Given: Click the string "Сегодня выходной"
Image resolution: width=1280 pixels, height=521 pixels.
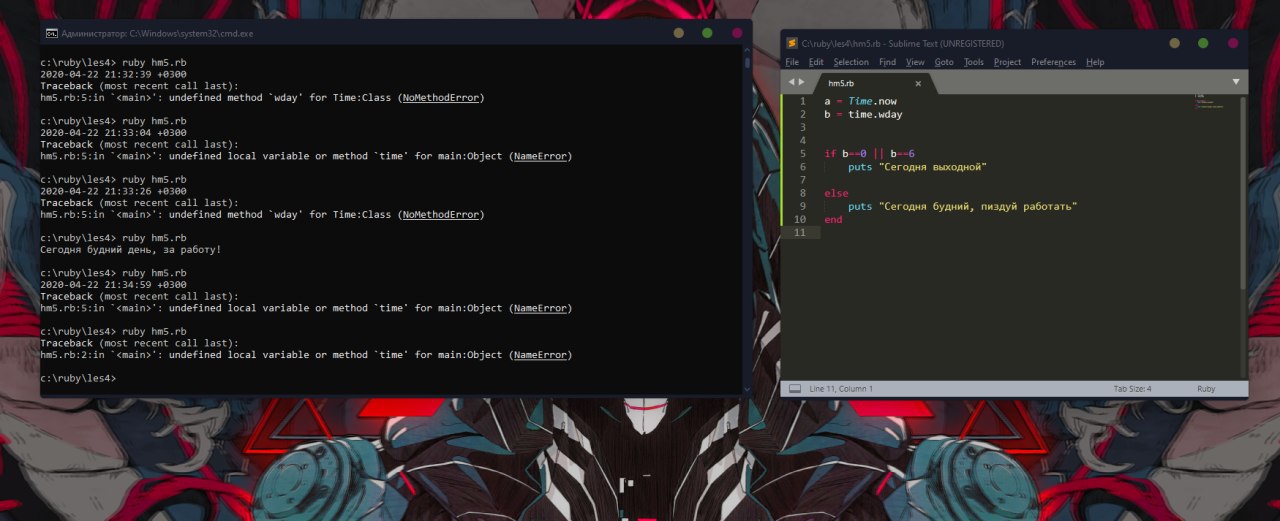Looking at the screenshot, I should 934,166.
